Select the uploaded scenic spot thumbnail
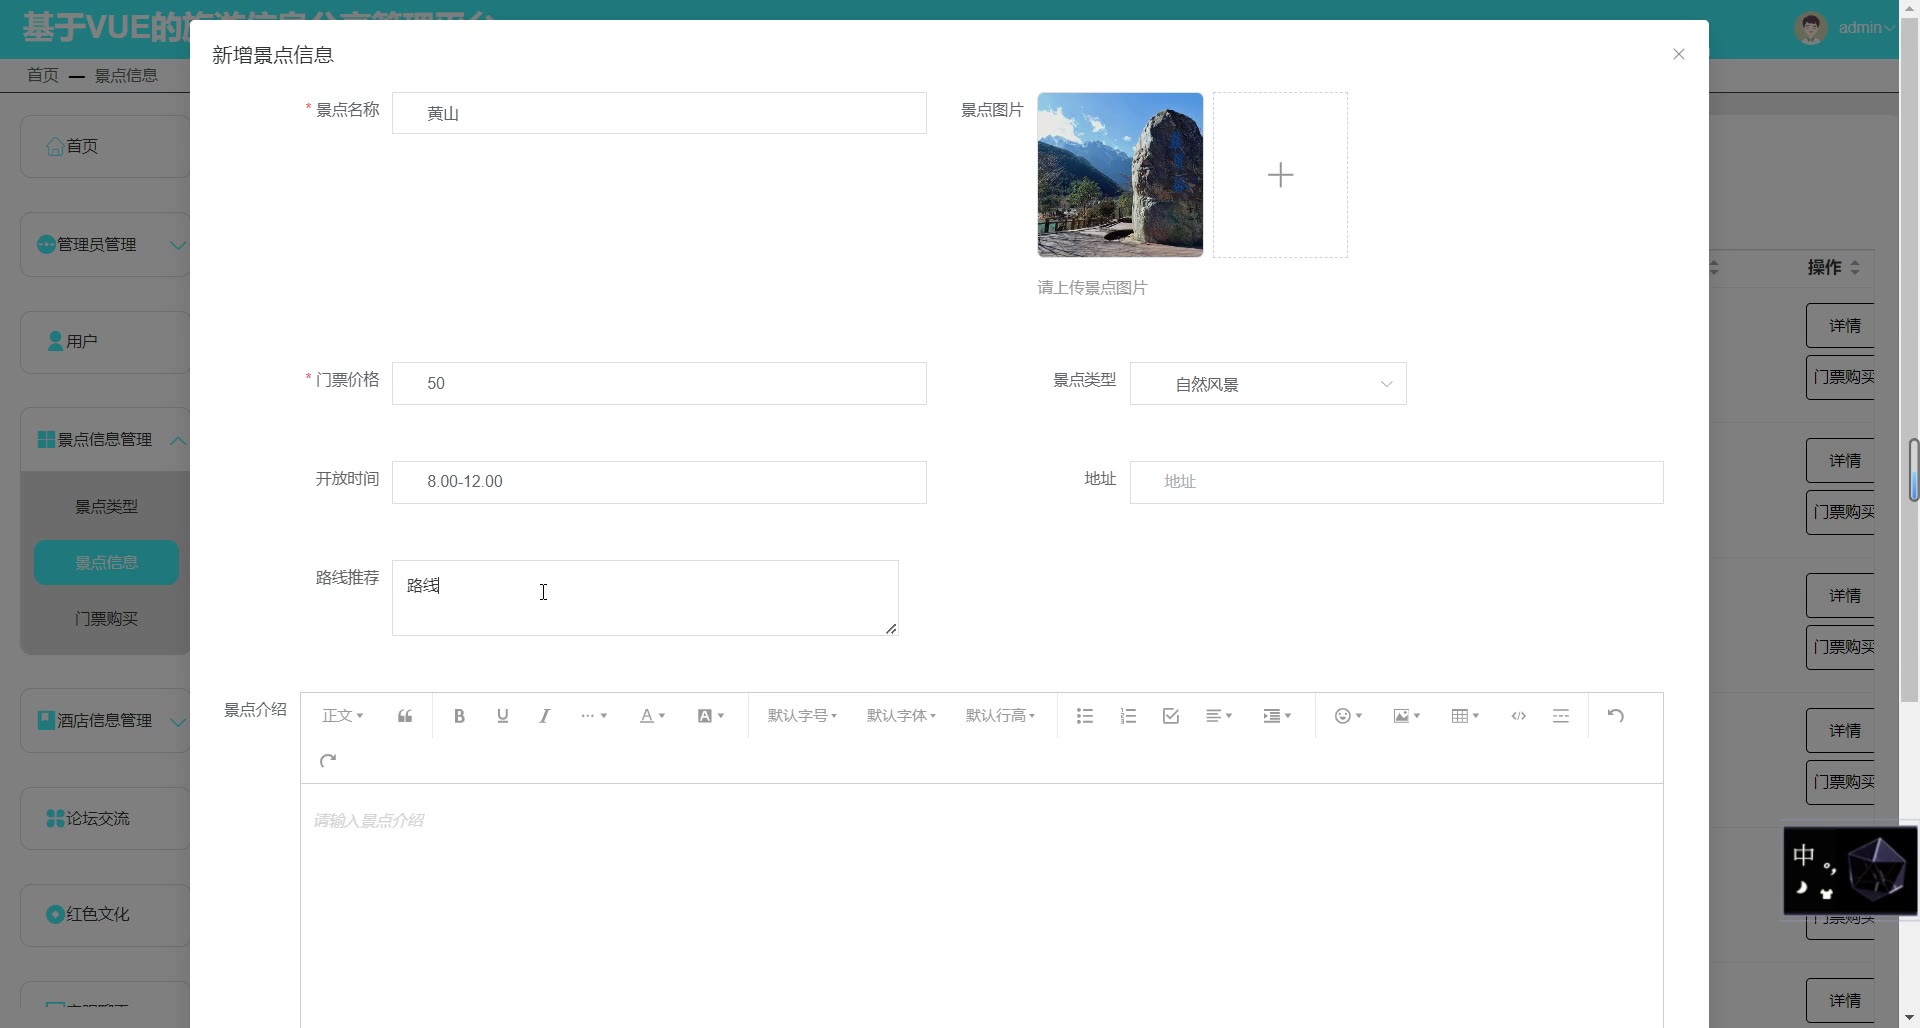The width and height of the screenshot is (1920, 1028). pyautogui.click(x=1120, y=175)
